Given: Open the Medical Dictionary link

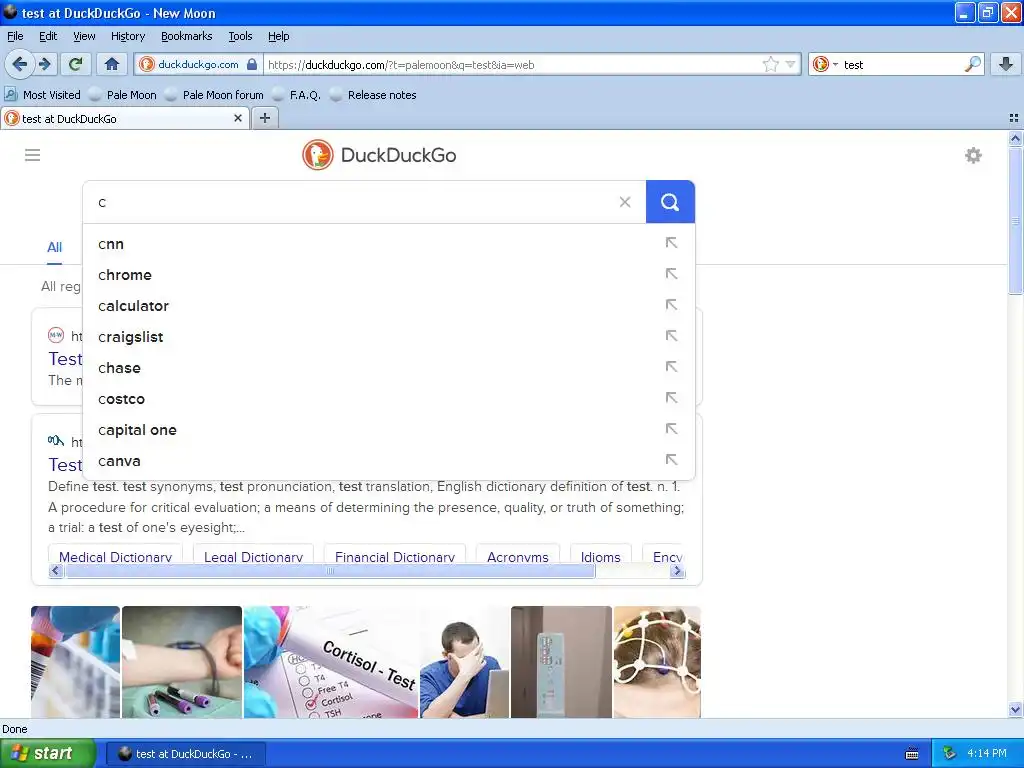Looking at the screenshot, I should coord(116,556).
